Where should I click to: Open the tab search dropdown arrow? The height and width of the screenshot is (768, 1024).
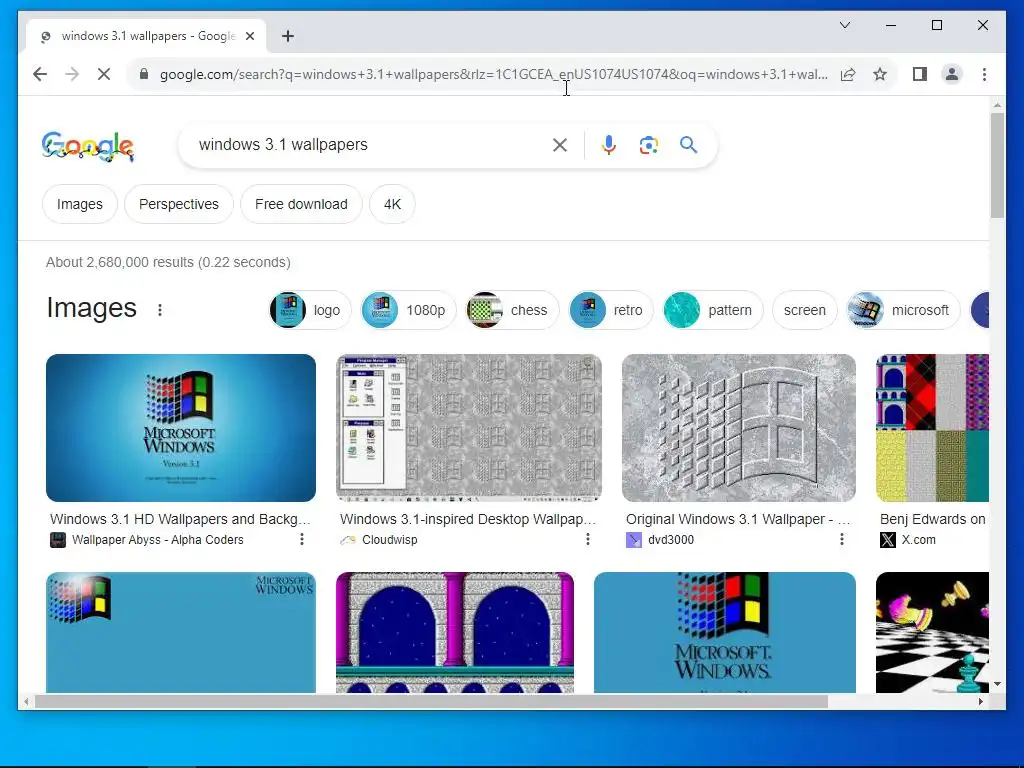click(x=844, y=25)
